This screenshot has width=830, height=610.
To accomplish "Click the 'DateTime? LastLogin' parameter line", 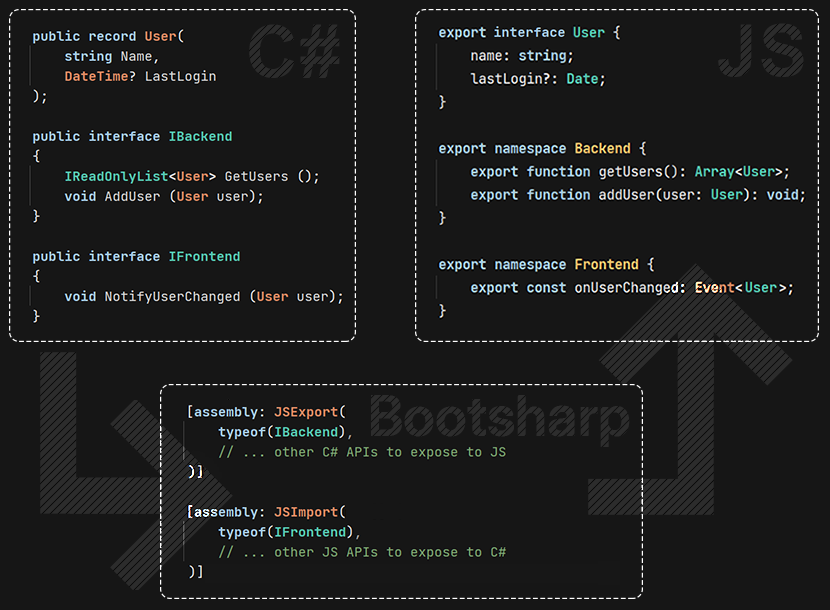I will tap(140, 76).
